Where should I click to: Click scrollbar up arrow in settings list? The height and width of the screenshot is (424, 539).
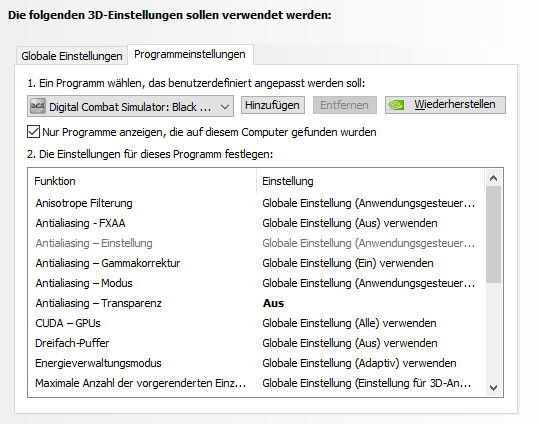pos(494,178)
